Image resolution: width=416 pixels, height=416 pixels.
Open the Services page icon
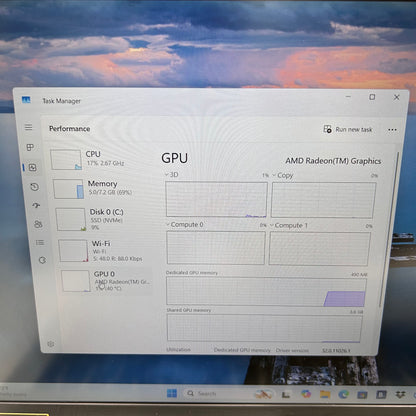[42, 260]
